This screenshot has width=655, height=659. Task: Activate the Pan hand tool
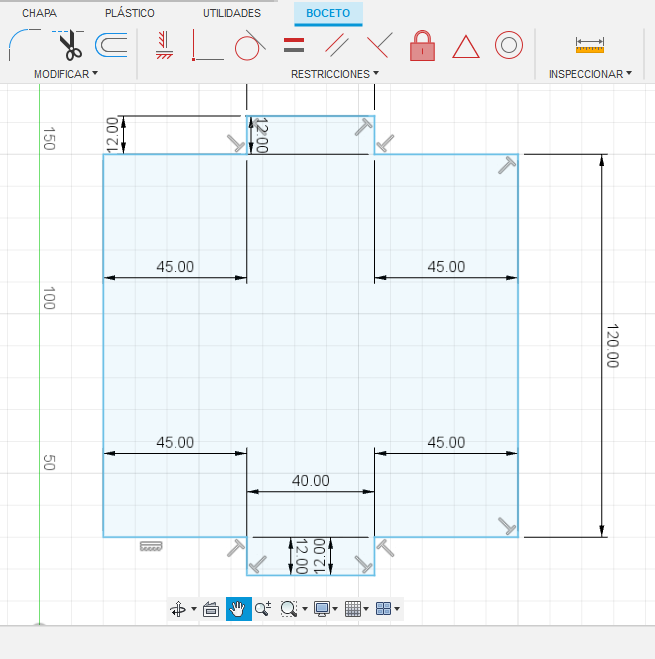click(x=238, y=609)
